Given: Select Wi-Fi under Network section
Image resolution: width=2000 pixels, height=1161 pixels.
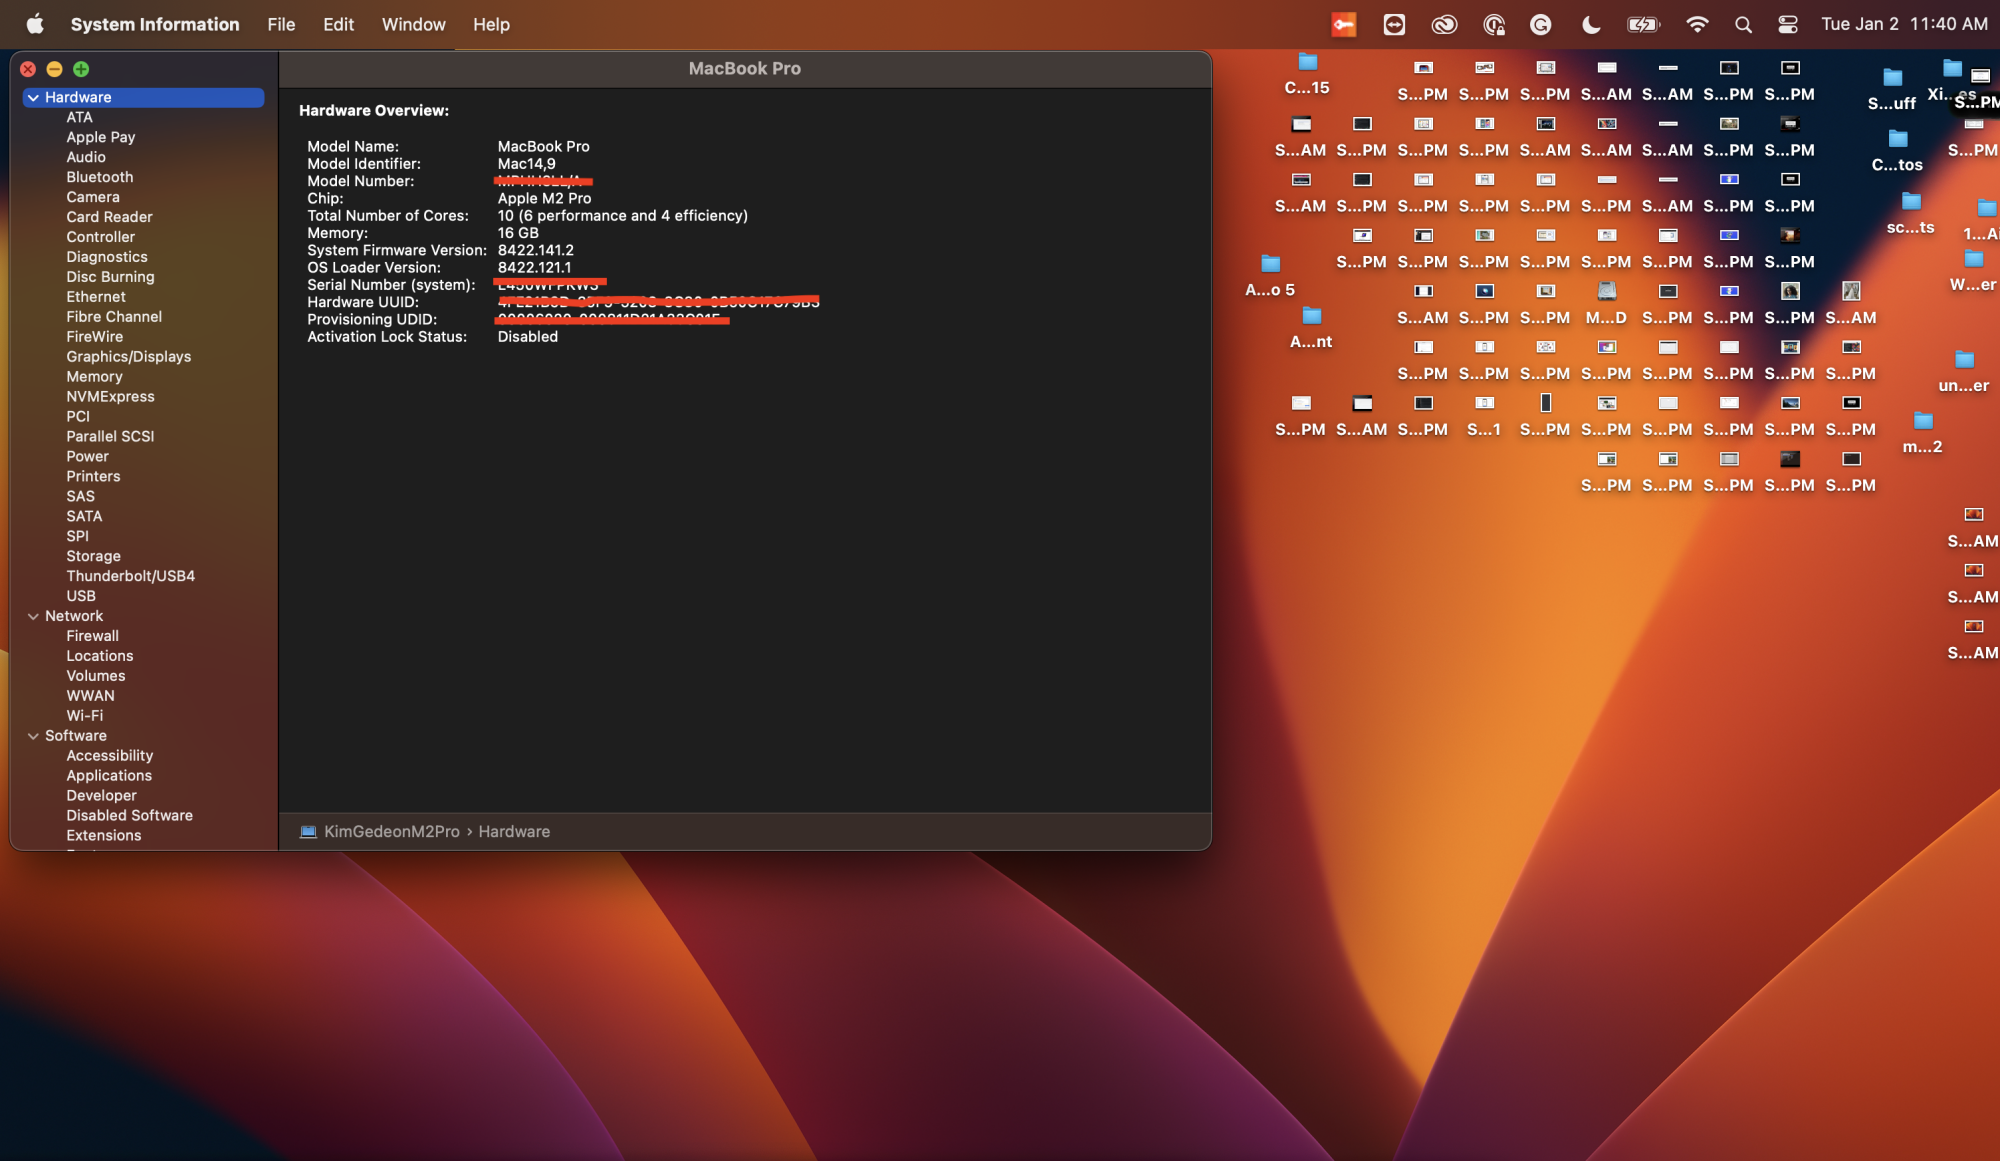Looking at the screenshot, I should click(86, 715).
